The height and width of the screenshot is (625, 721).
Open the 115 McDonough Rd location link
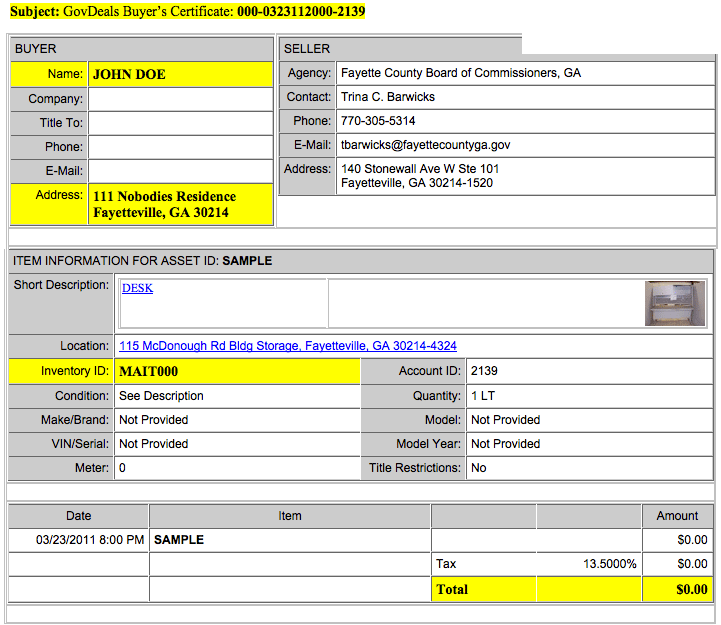click(x=288, y=346)
